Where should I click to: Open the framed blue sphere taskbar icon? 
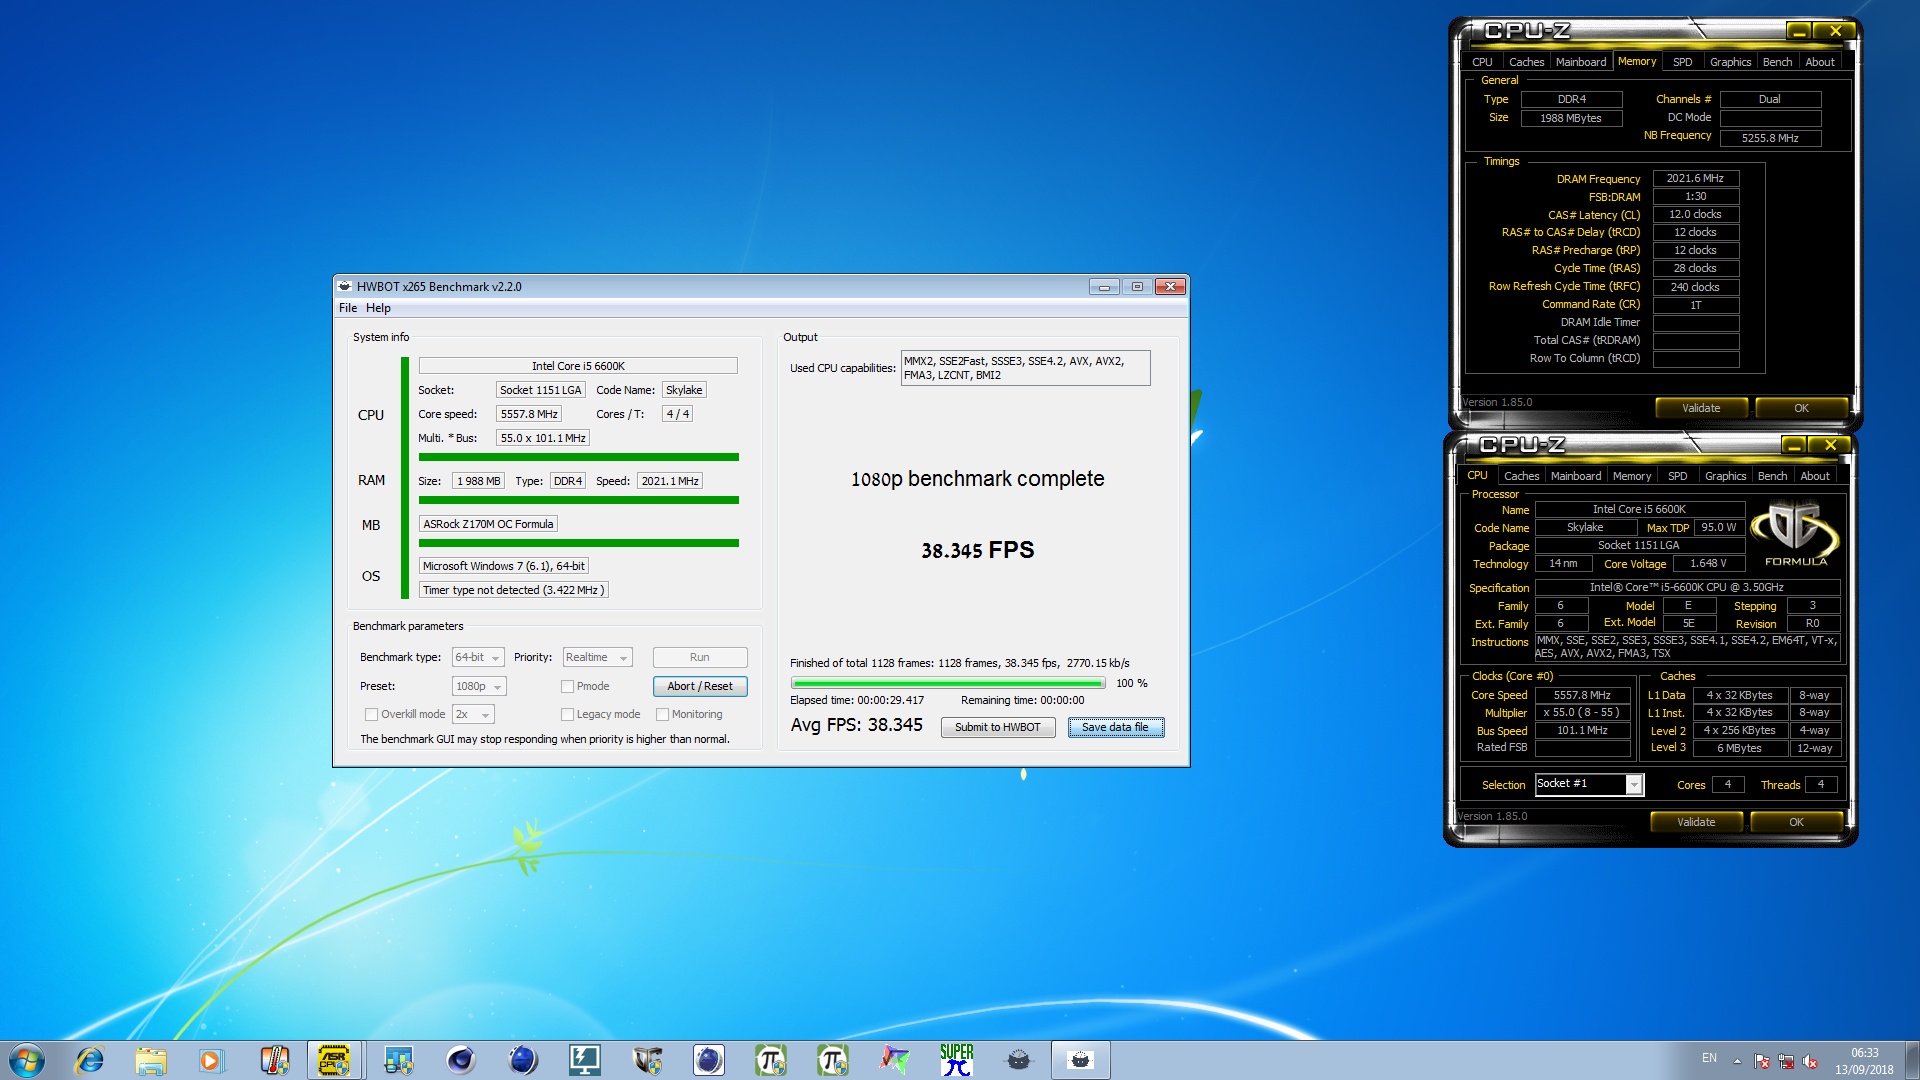click(709, 1060)
